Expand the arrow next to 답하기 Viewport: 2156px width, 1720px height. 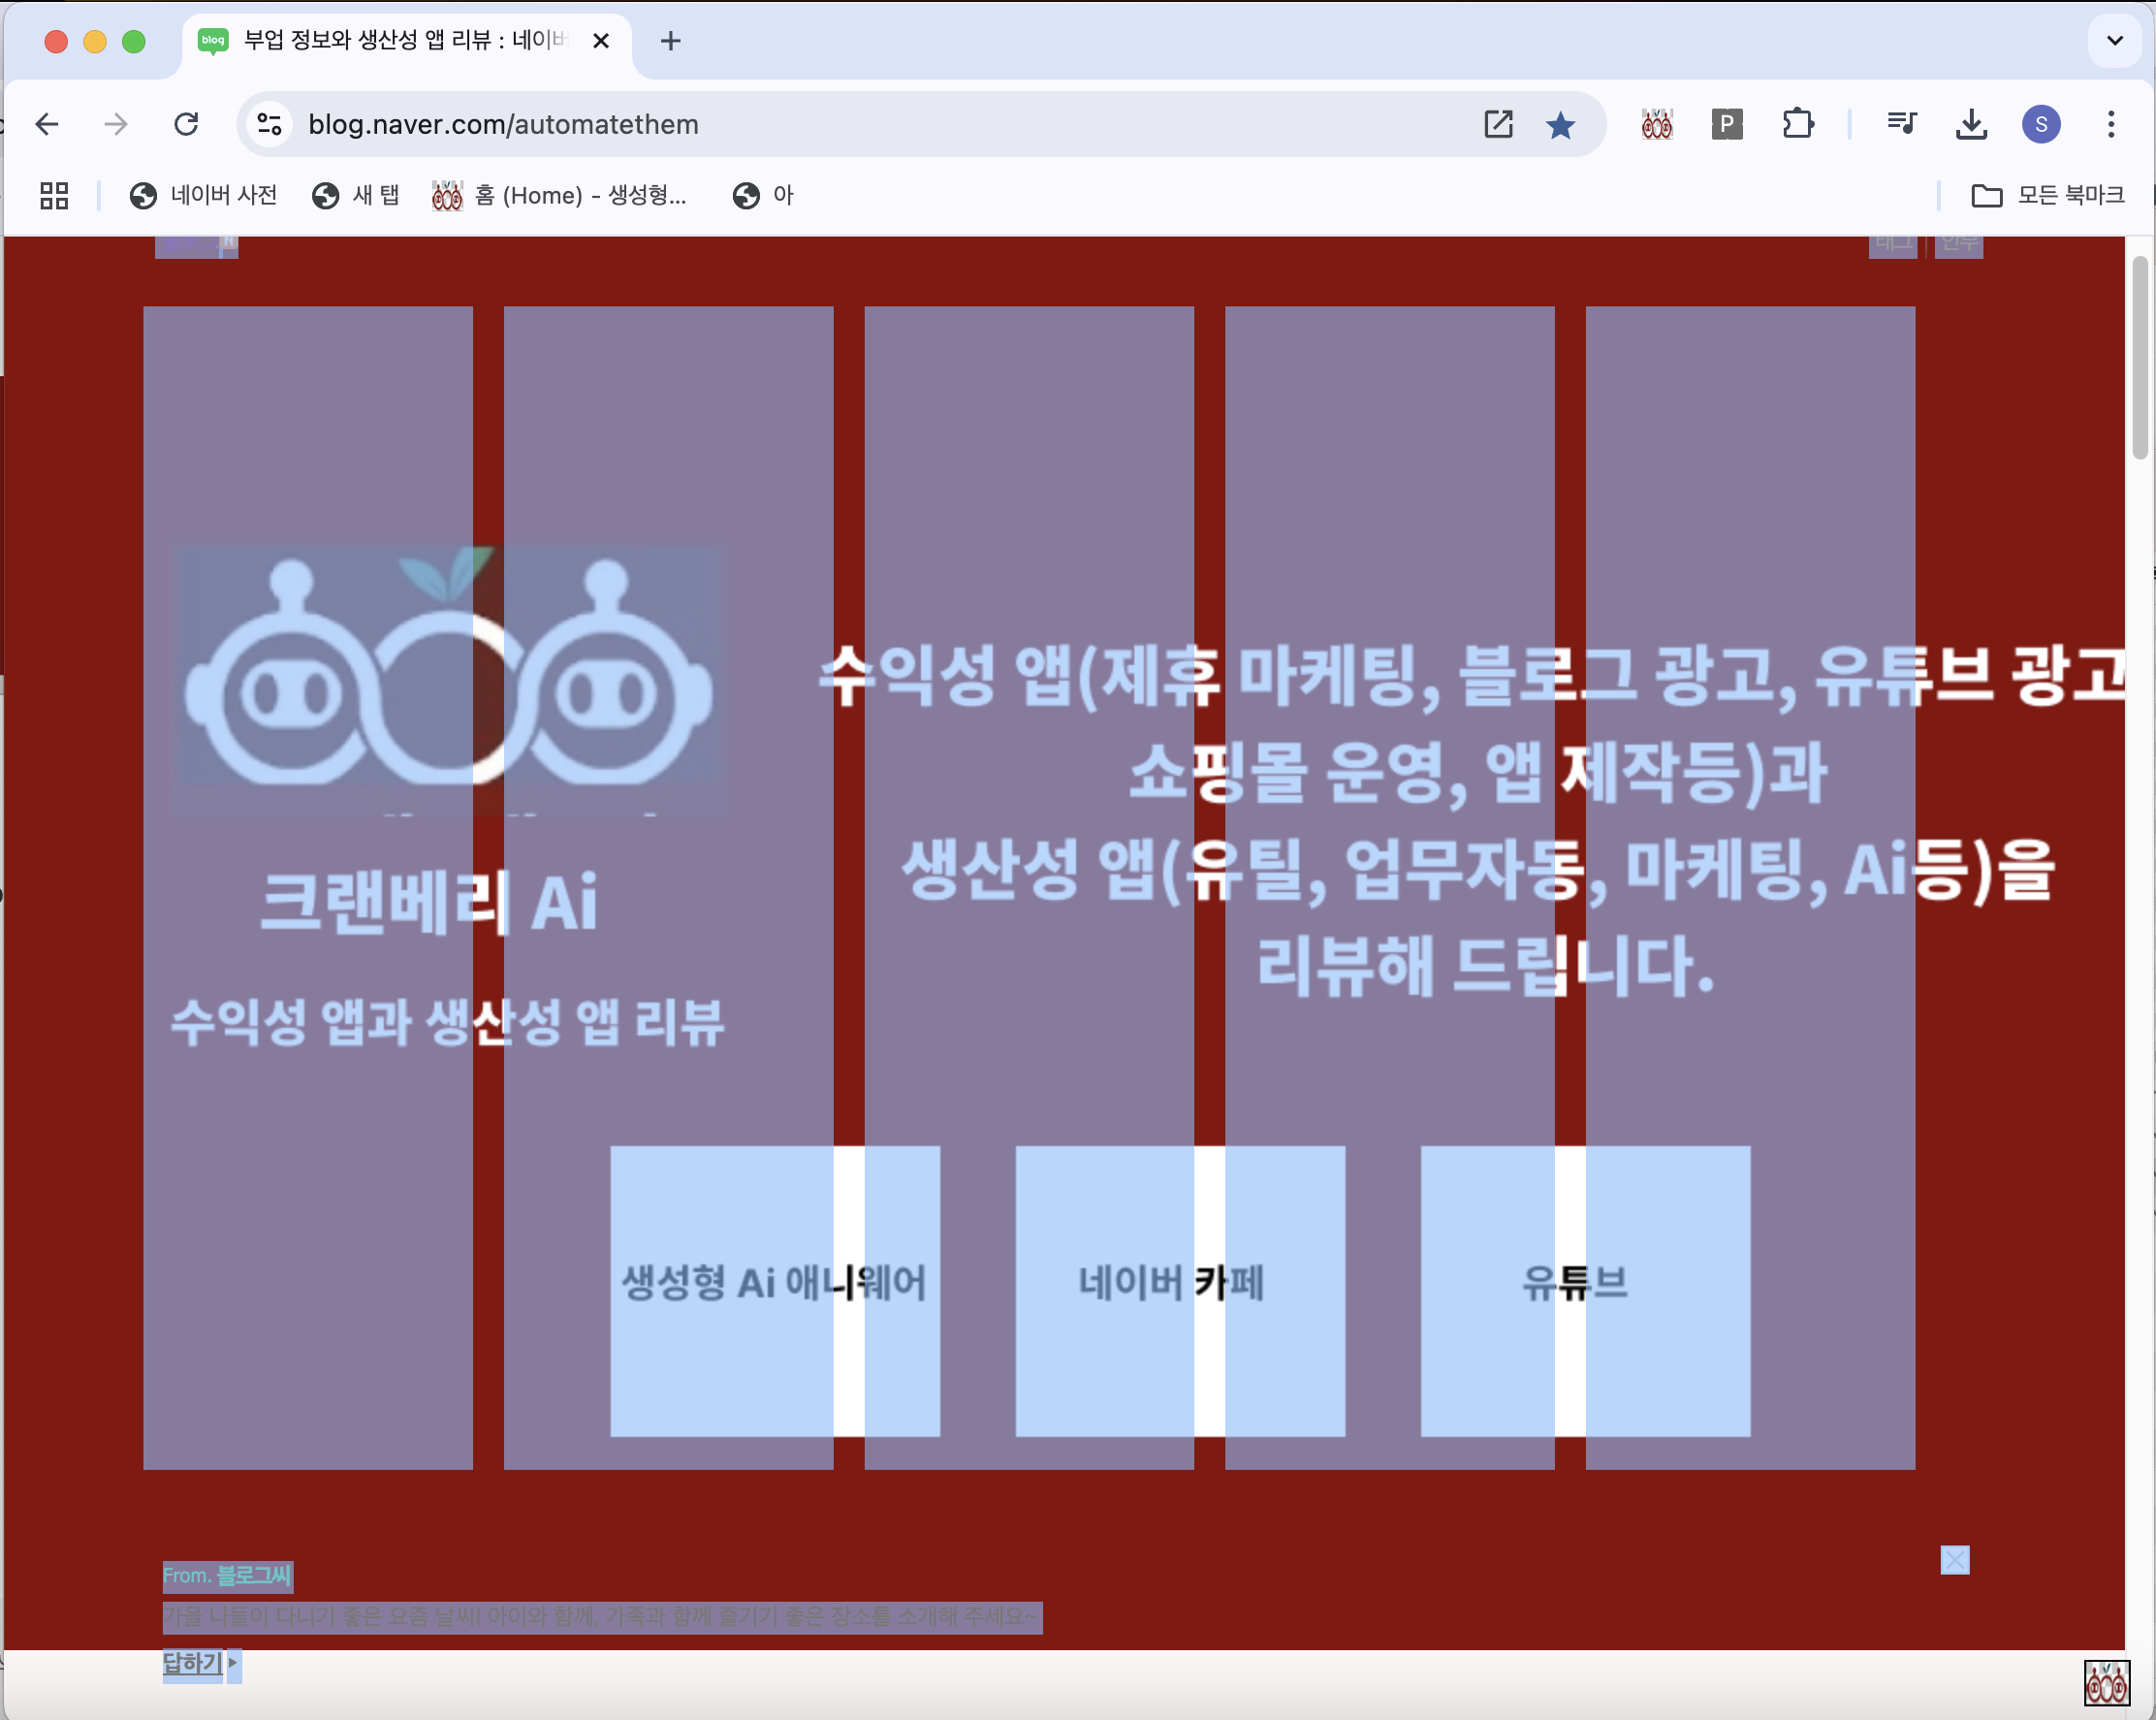coord(233,1663)
